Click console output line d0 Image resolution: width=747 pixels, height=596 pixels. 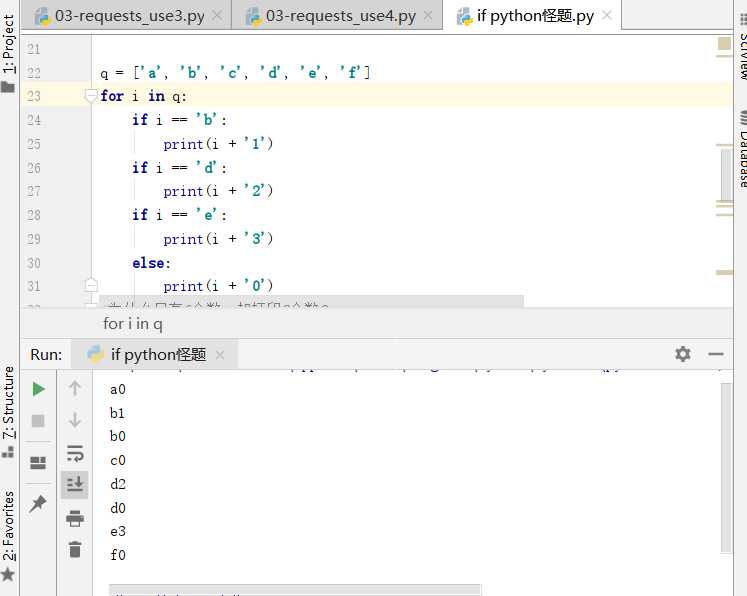pos(118,508)
